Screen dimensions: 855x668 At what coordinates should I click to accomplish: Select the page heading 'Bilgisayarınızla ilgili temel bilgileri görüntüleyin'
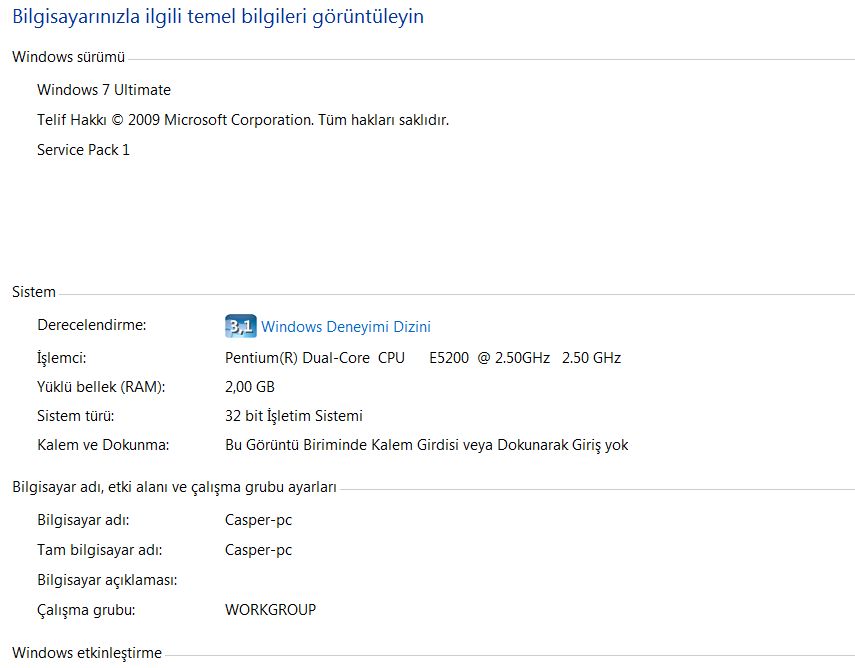click(x=218, y=16)
